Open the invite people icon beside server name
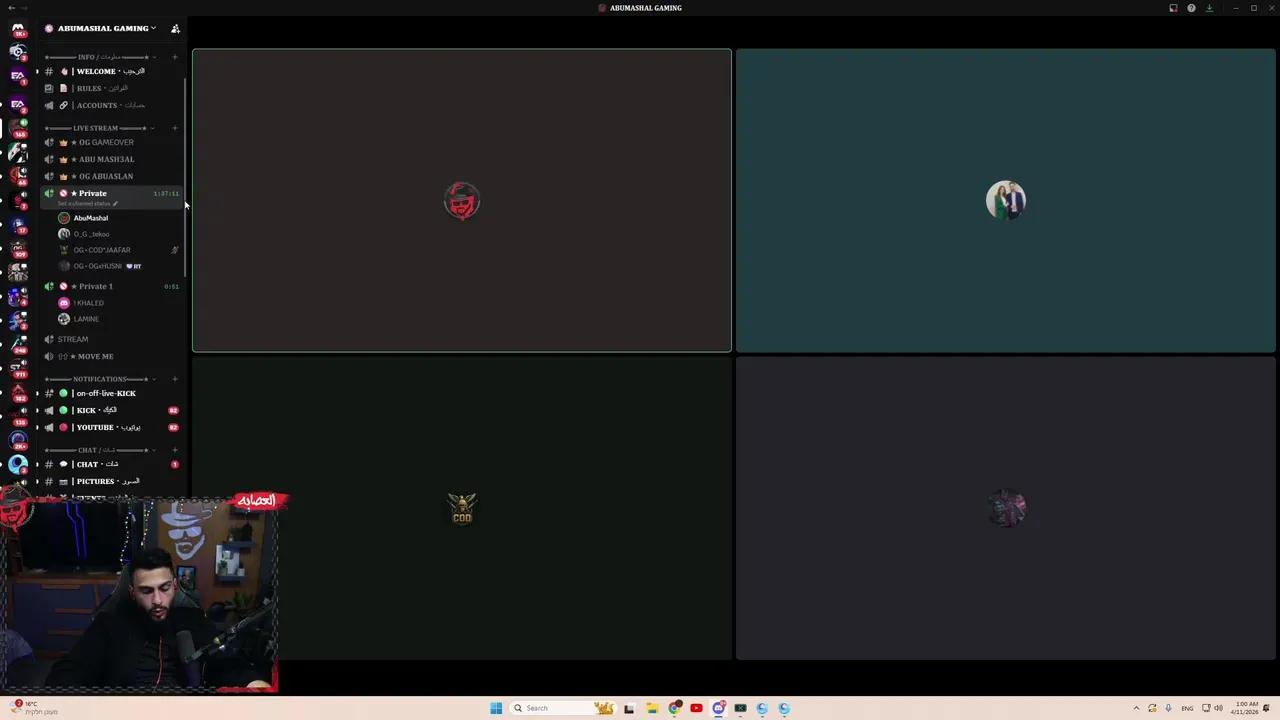Image resolution: width=1280 pixels, height=720 pixels. [175, 28]
